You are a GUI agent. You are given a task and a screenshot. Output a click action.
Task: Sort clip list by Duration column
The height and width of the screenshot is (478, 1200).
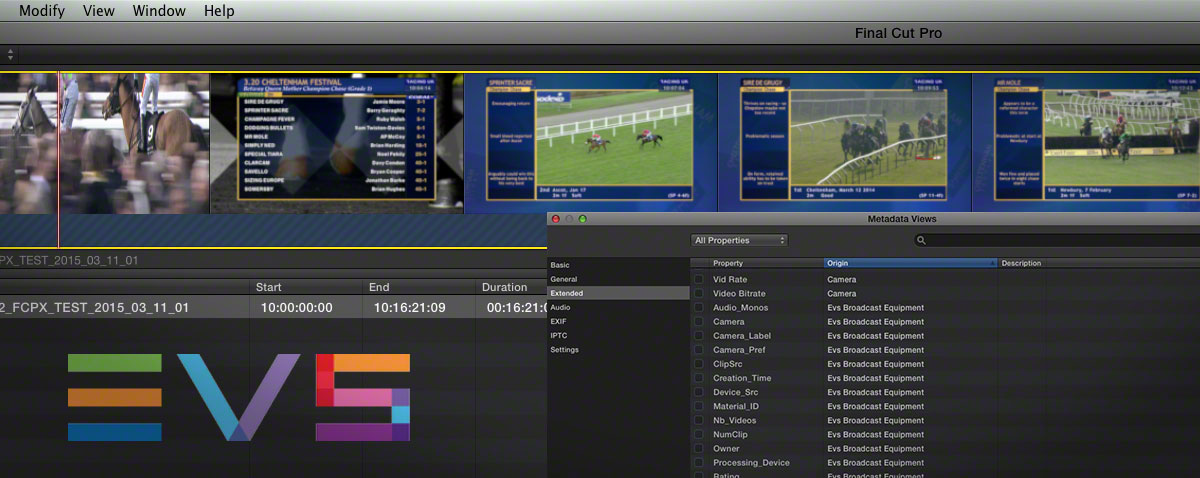[511, 287]
